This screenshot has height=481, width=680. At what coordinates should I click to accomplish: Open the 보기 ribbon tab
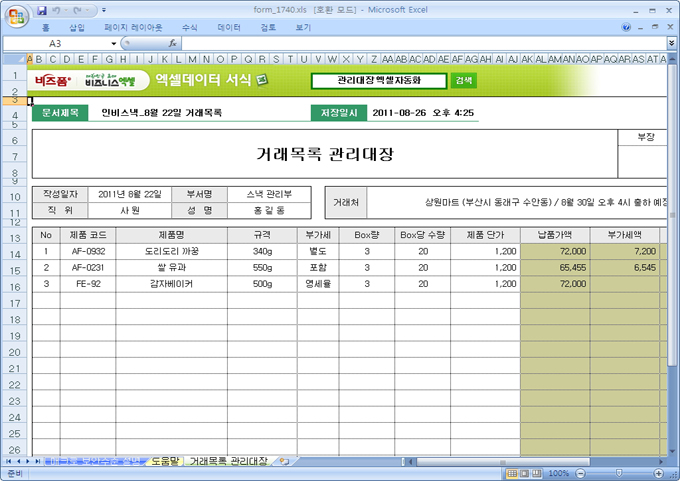coord(303,28)
